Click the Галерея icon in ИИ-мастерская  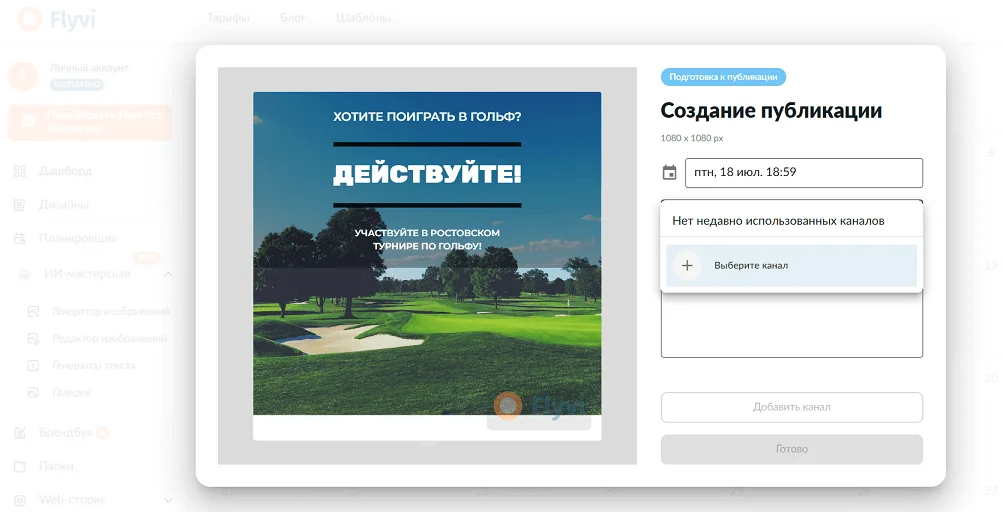(33, 393)
